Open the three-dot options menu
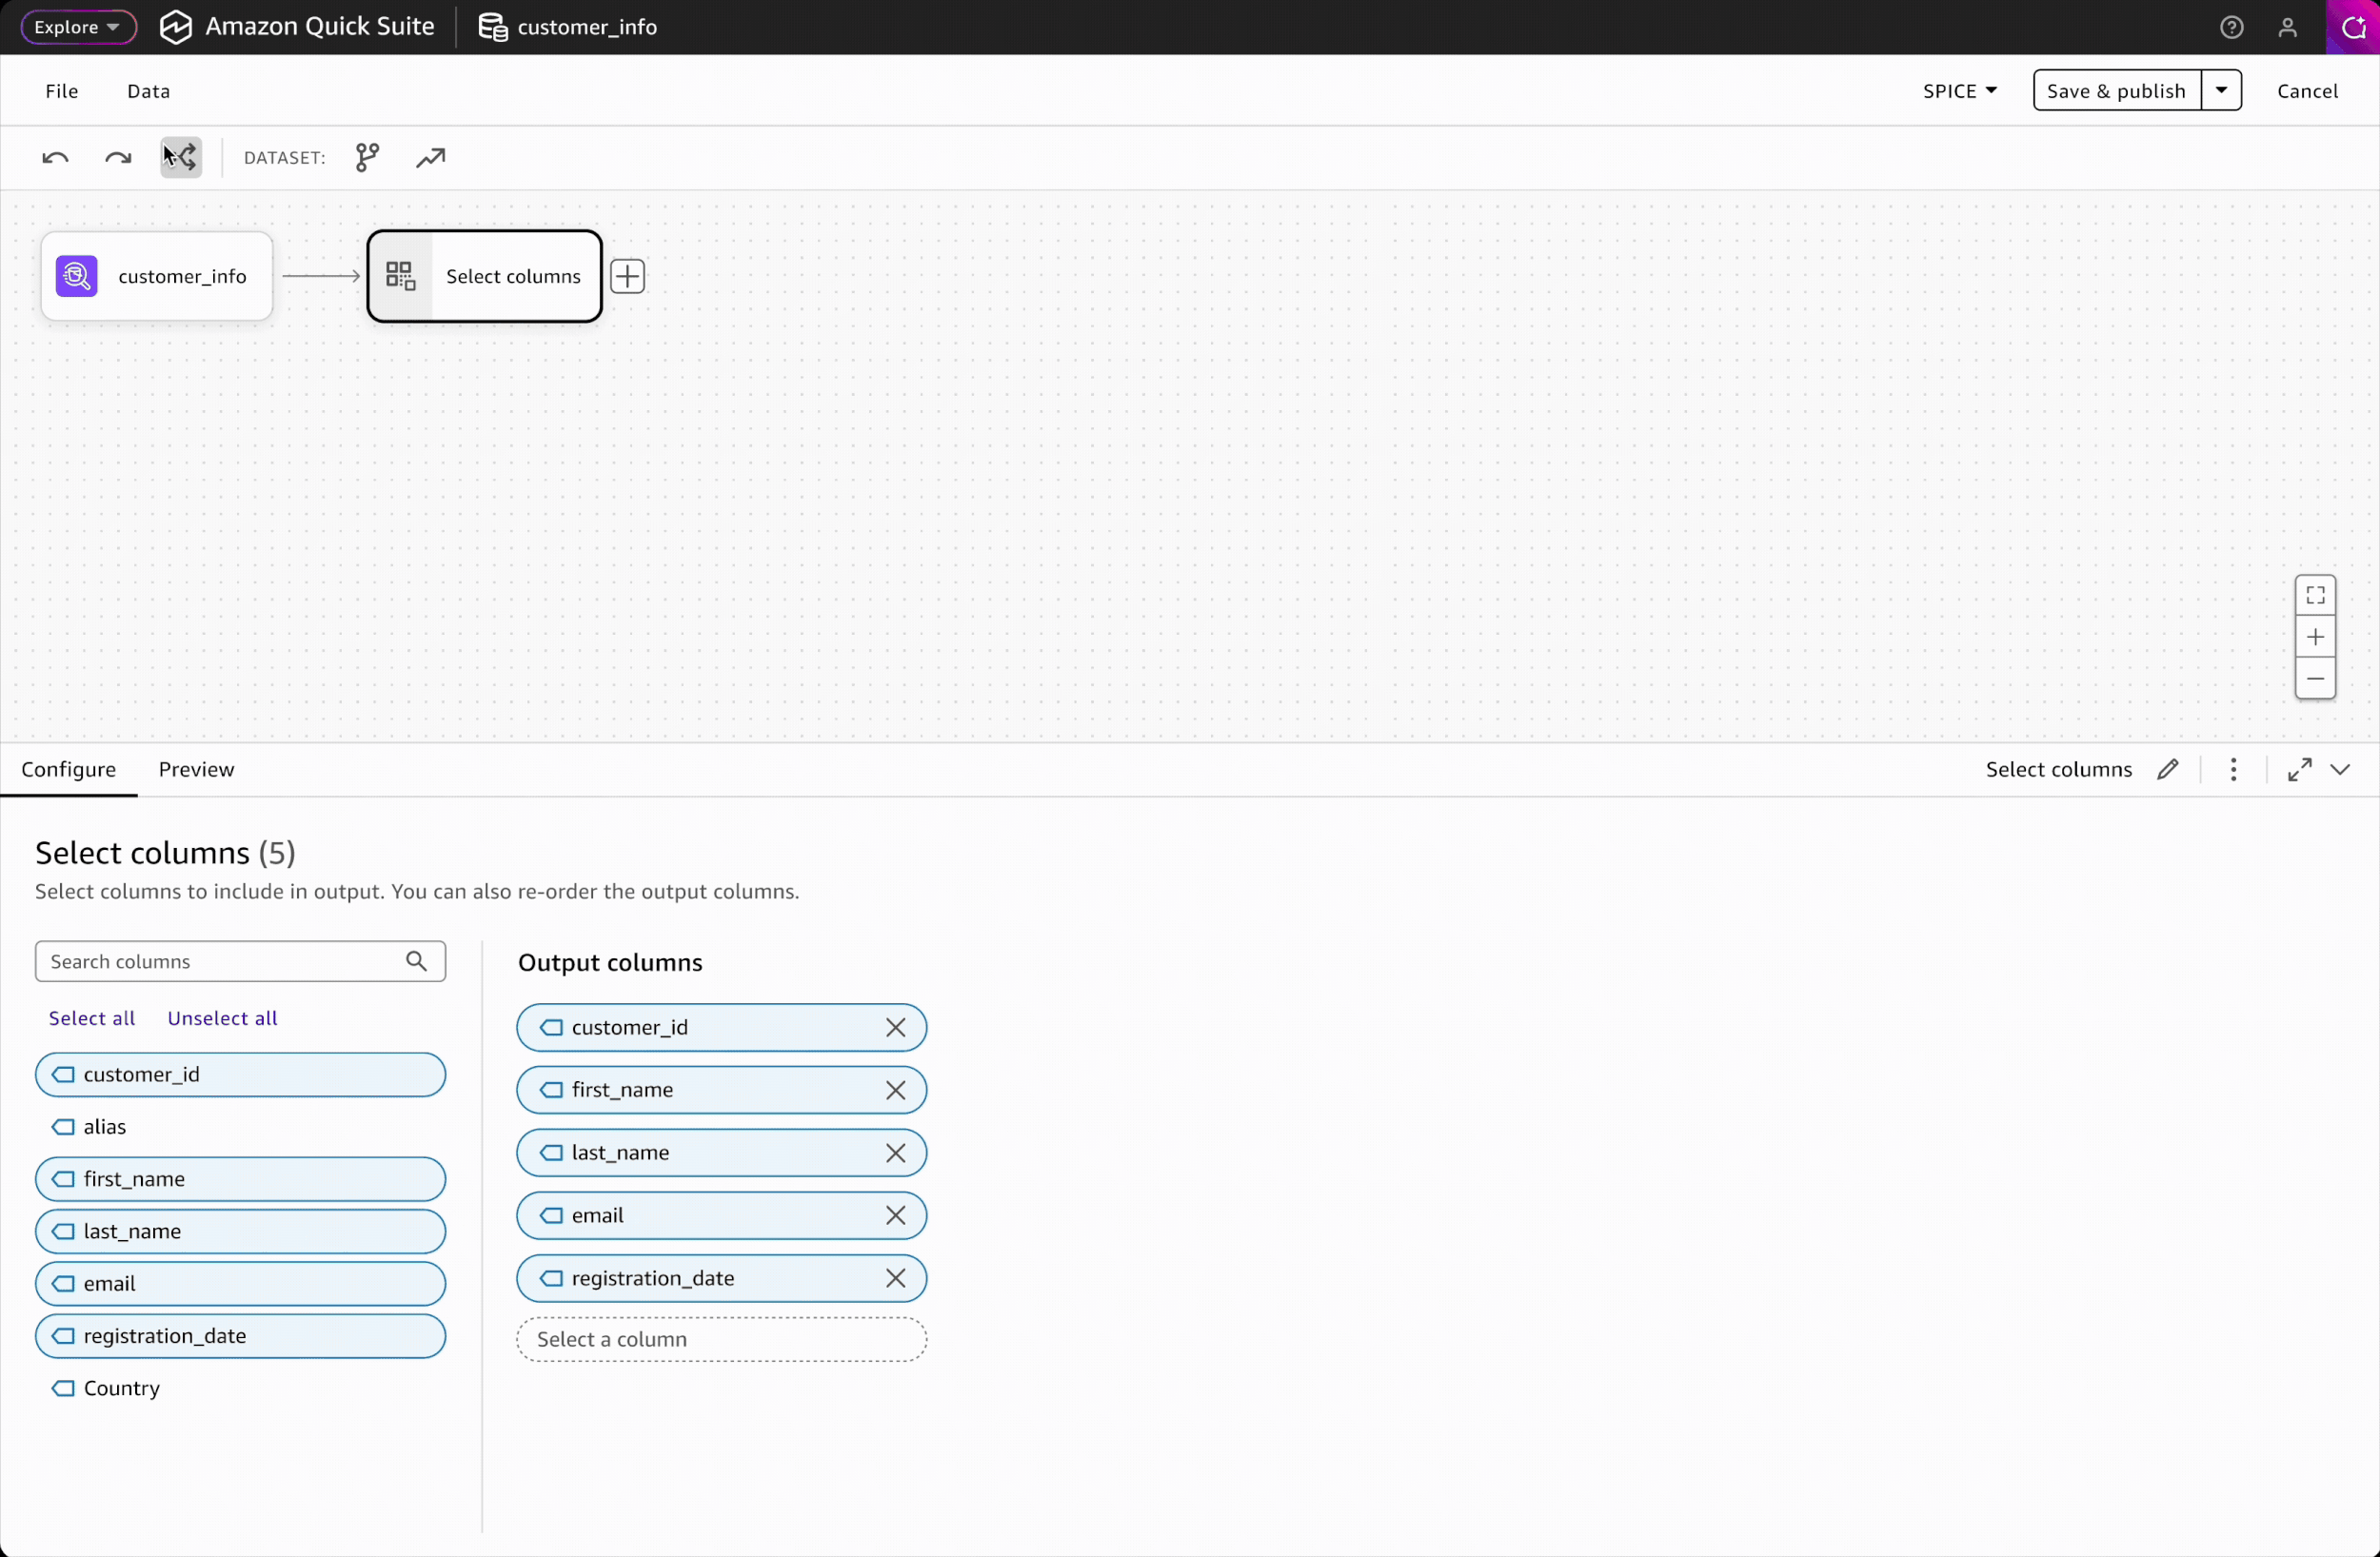The image size is (2380, 1557). tap(2233, 770)
